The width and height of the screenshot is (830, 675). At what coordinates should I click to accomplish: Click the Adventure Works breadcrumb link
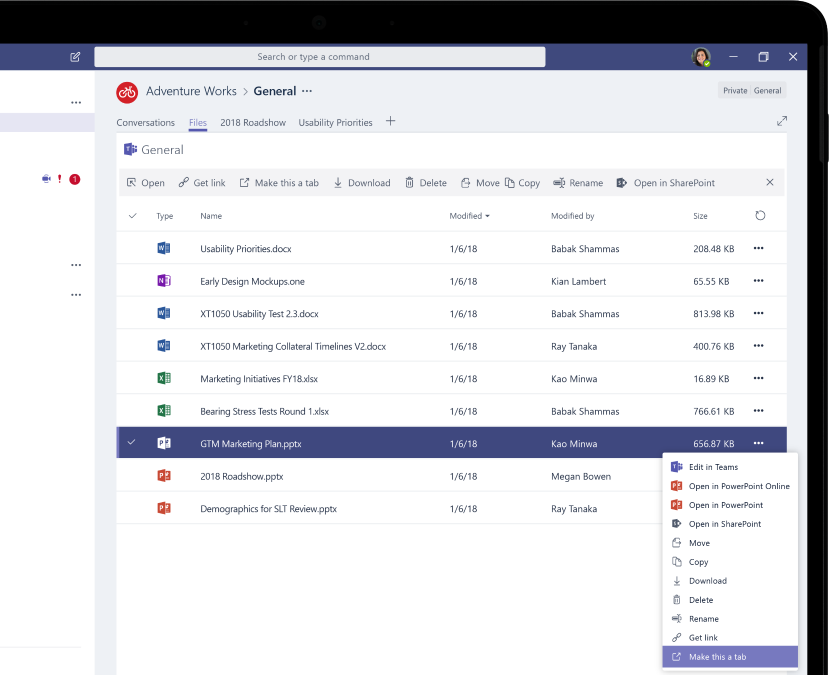191,91
